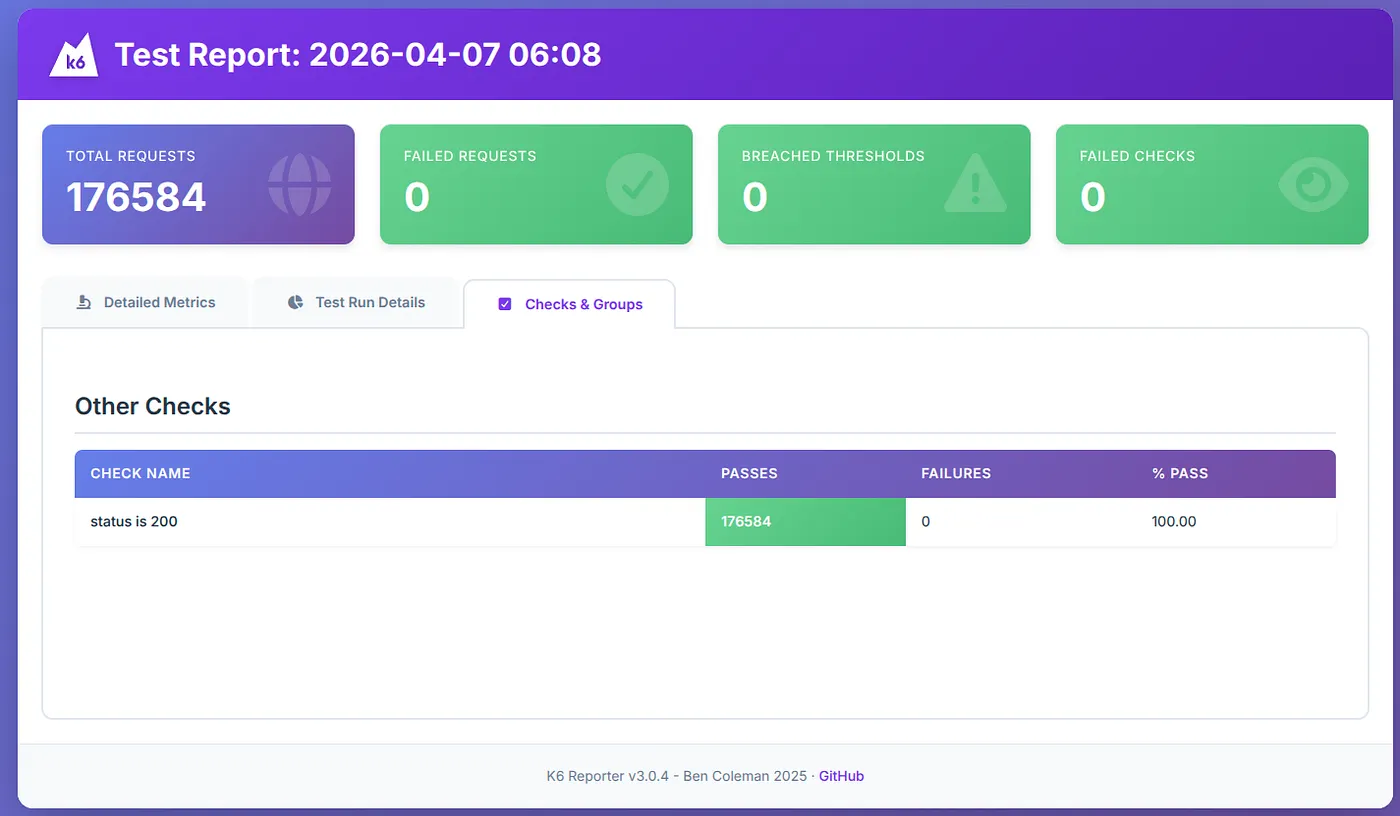The image size is (1400, 816).
Task: Click the green passes cell 176584
Action: pos(806,522)
